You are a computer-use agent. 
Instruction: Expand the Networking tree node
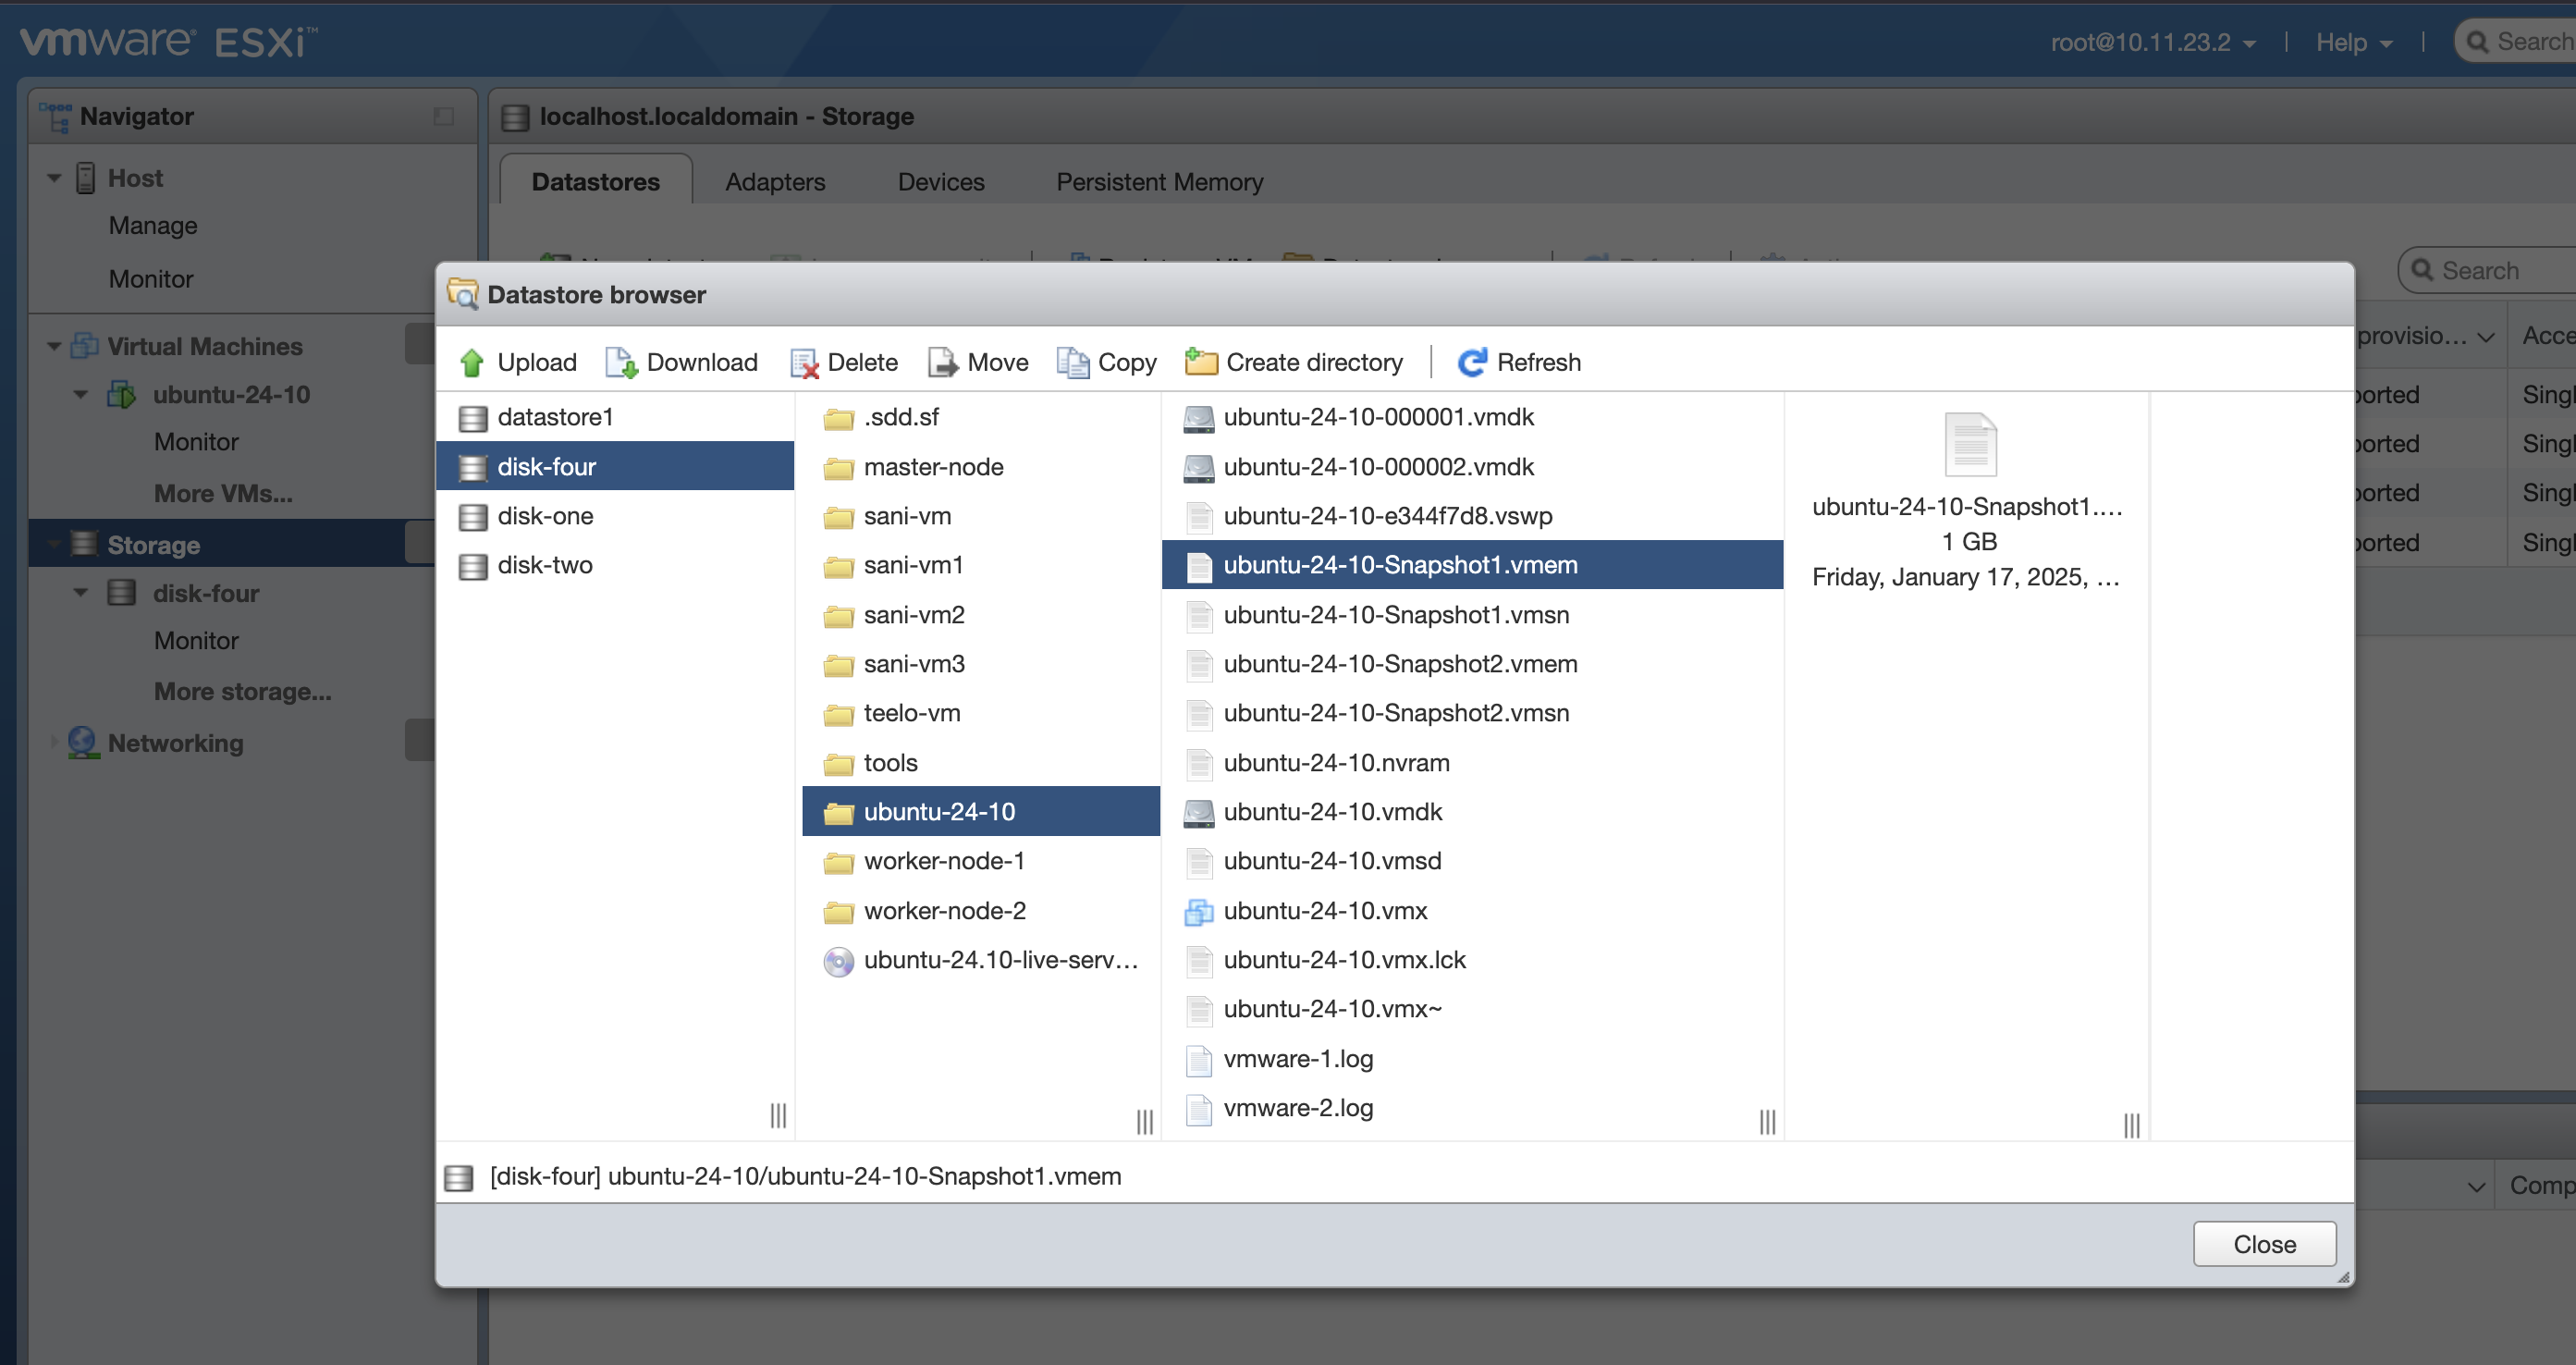(54, 743)
